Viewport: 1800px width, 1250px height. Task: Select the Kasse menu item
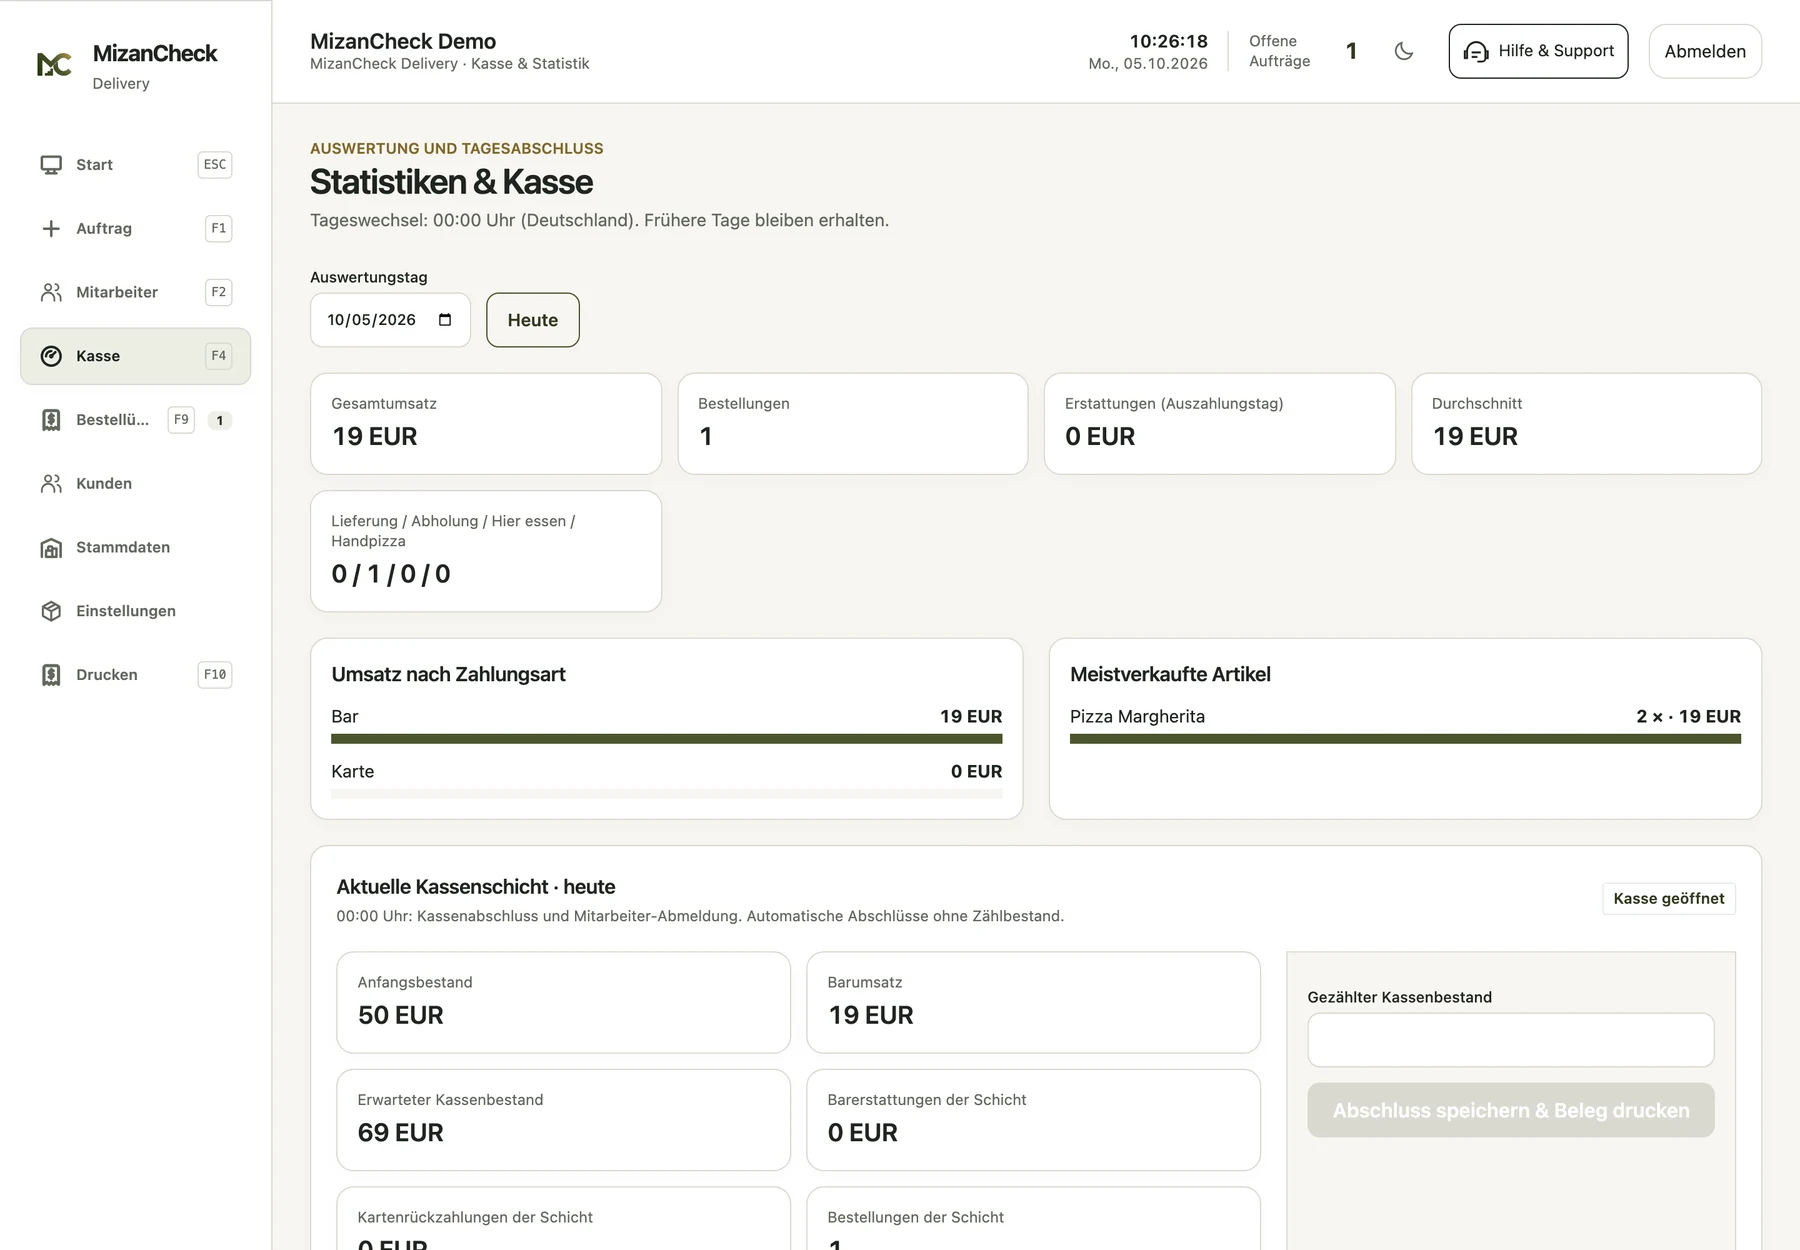tap(135, 356)
